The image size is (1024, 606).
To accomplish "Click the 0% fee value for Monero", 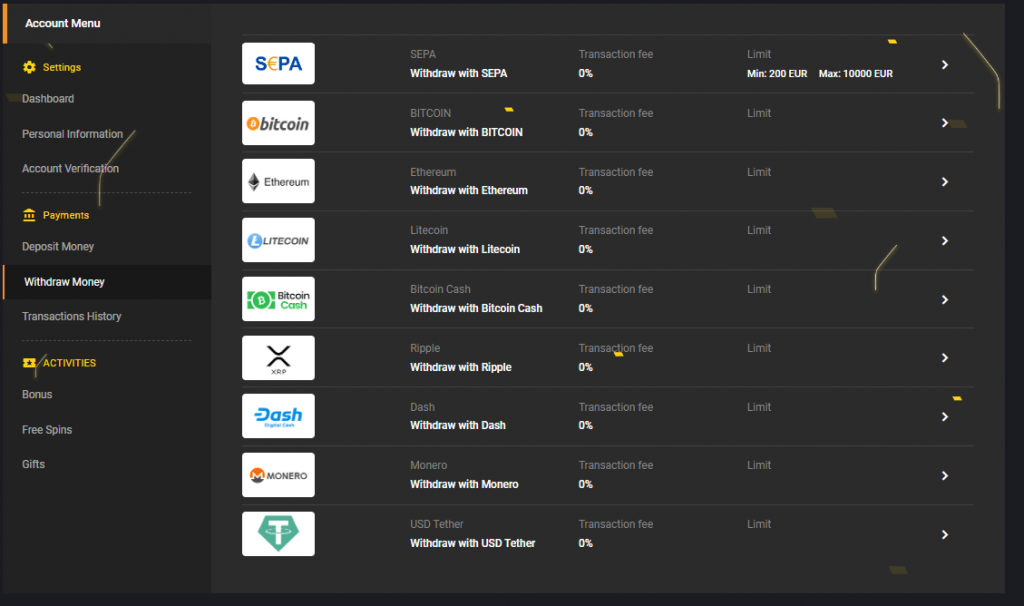I will tap(586, 484).
